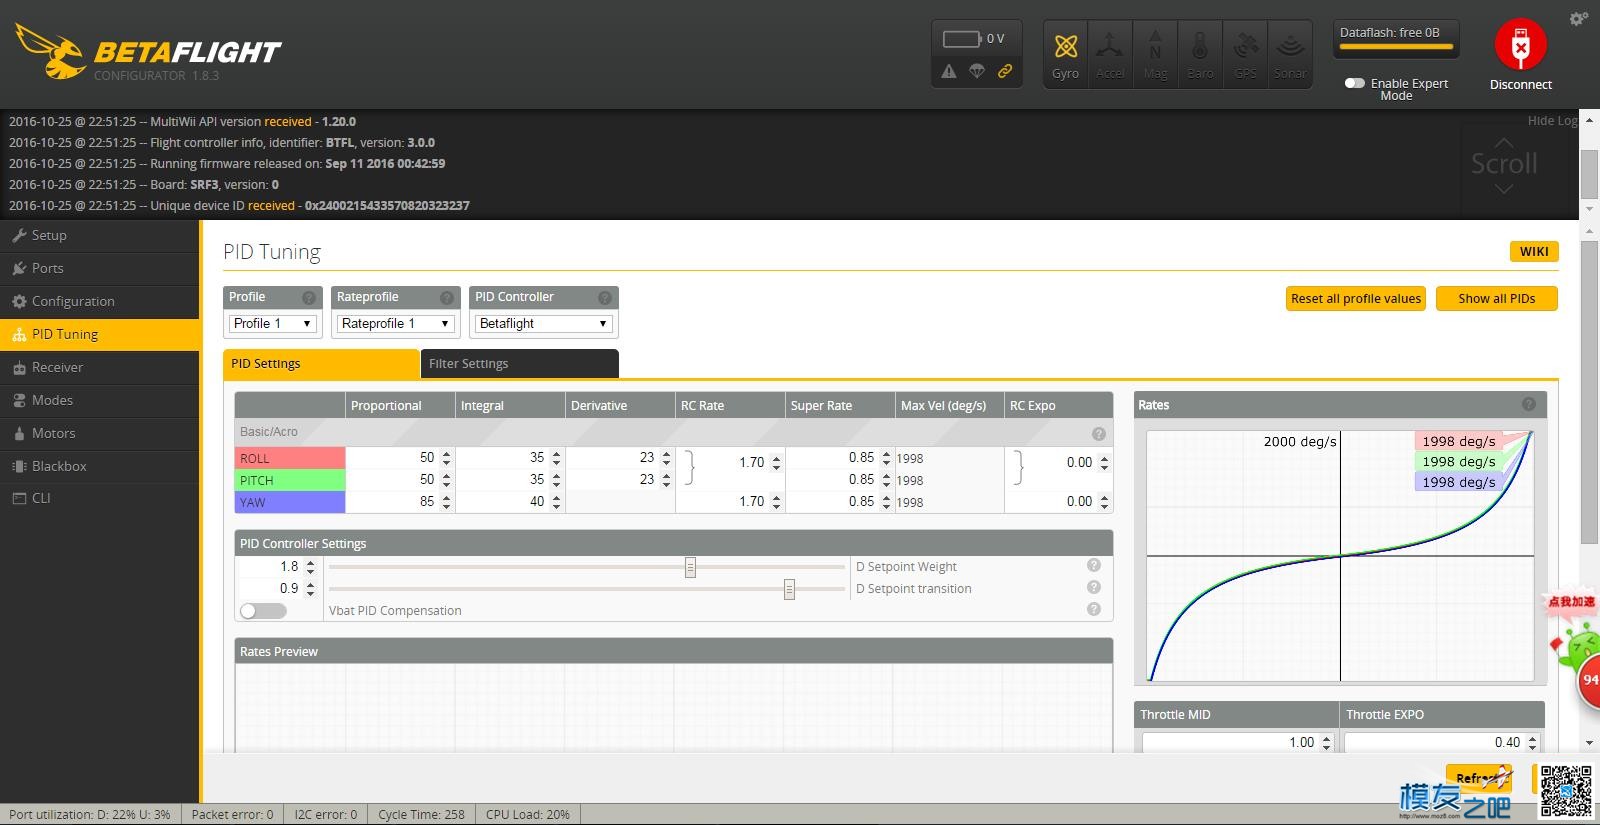Screen dimensions: 1600x825
Task: Open help for the Rateprofile selector
Action: 447,297
